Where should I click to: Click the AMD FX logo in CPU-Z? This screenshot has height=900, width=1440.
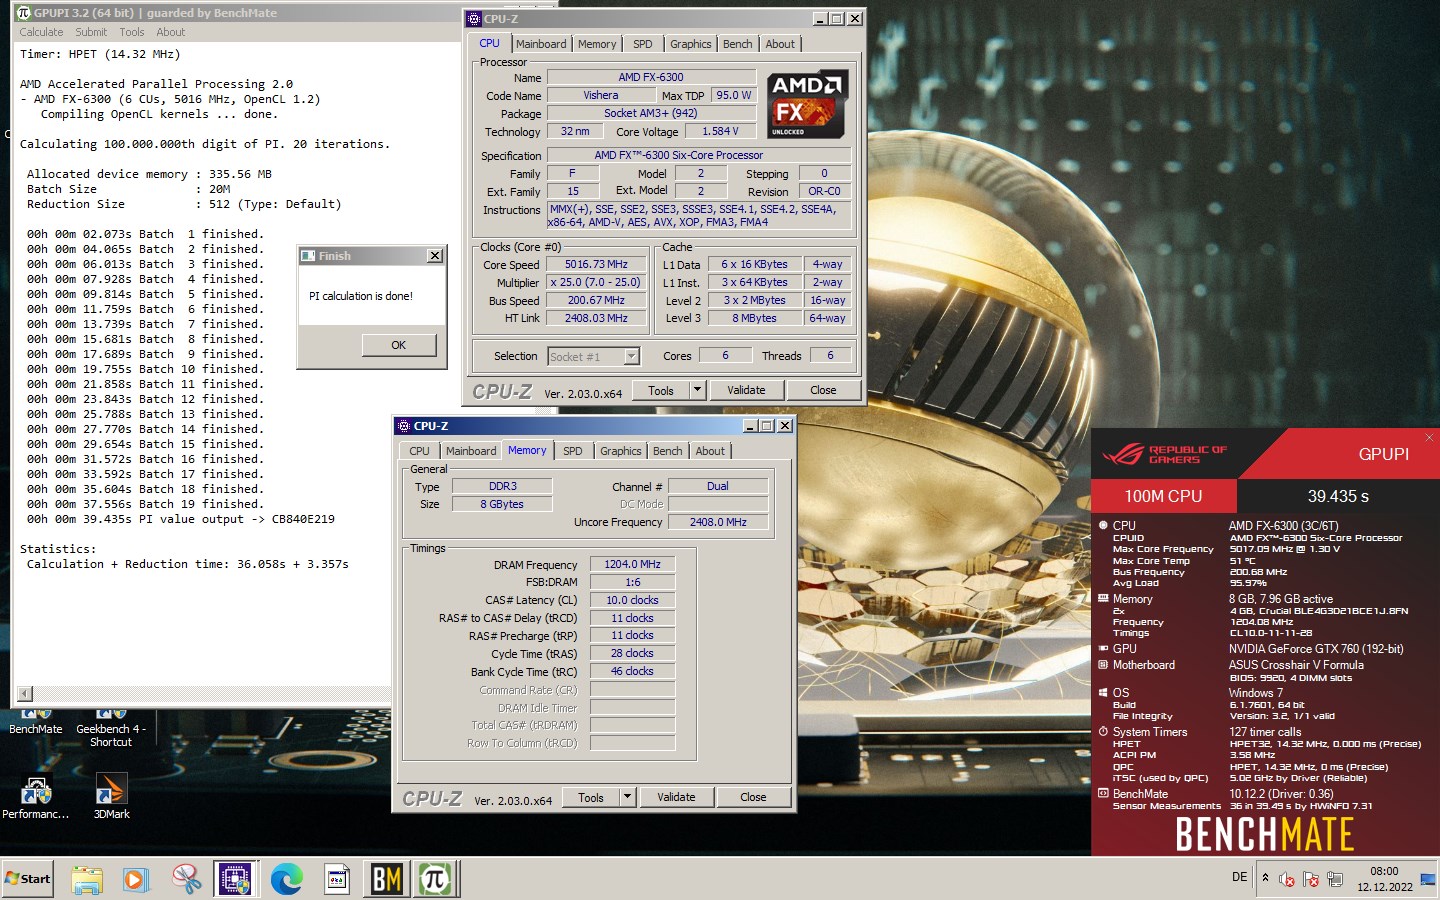point(808,104)
